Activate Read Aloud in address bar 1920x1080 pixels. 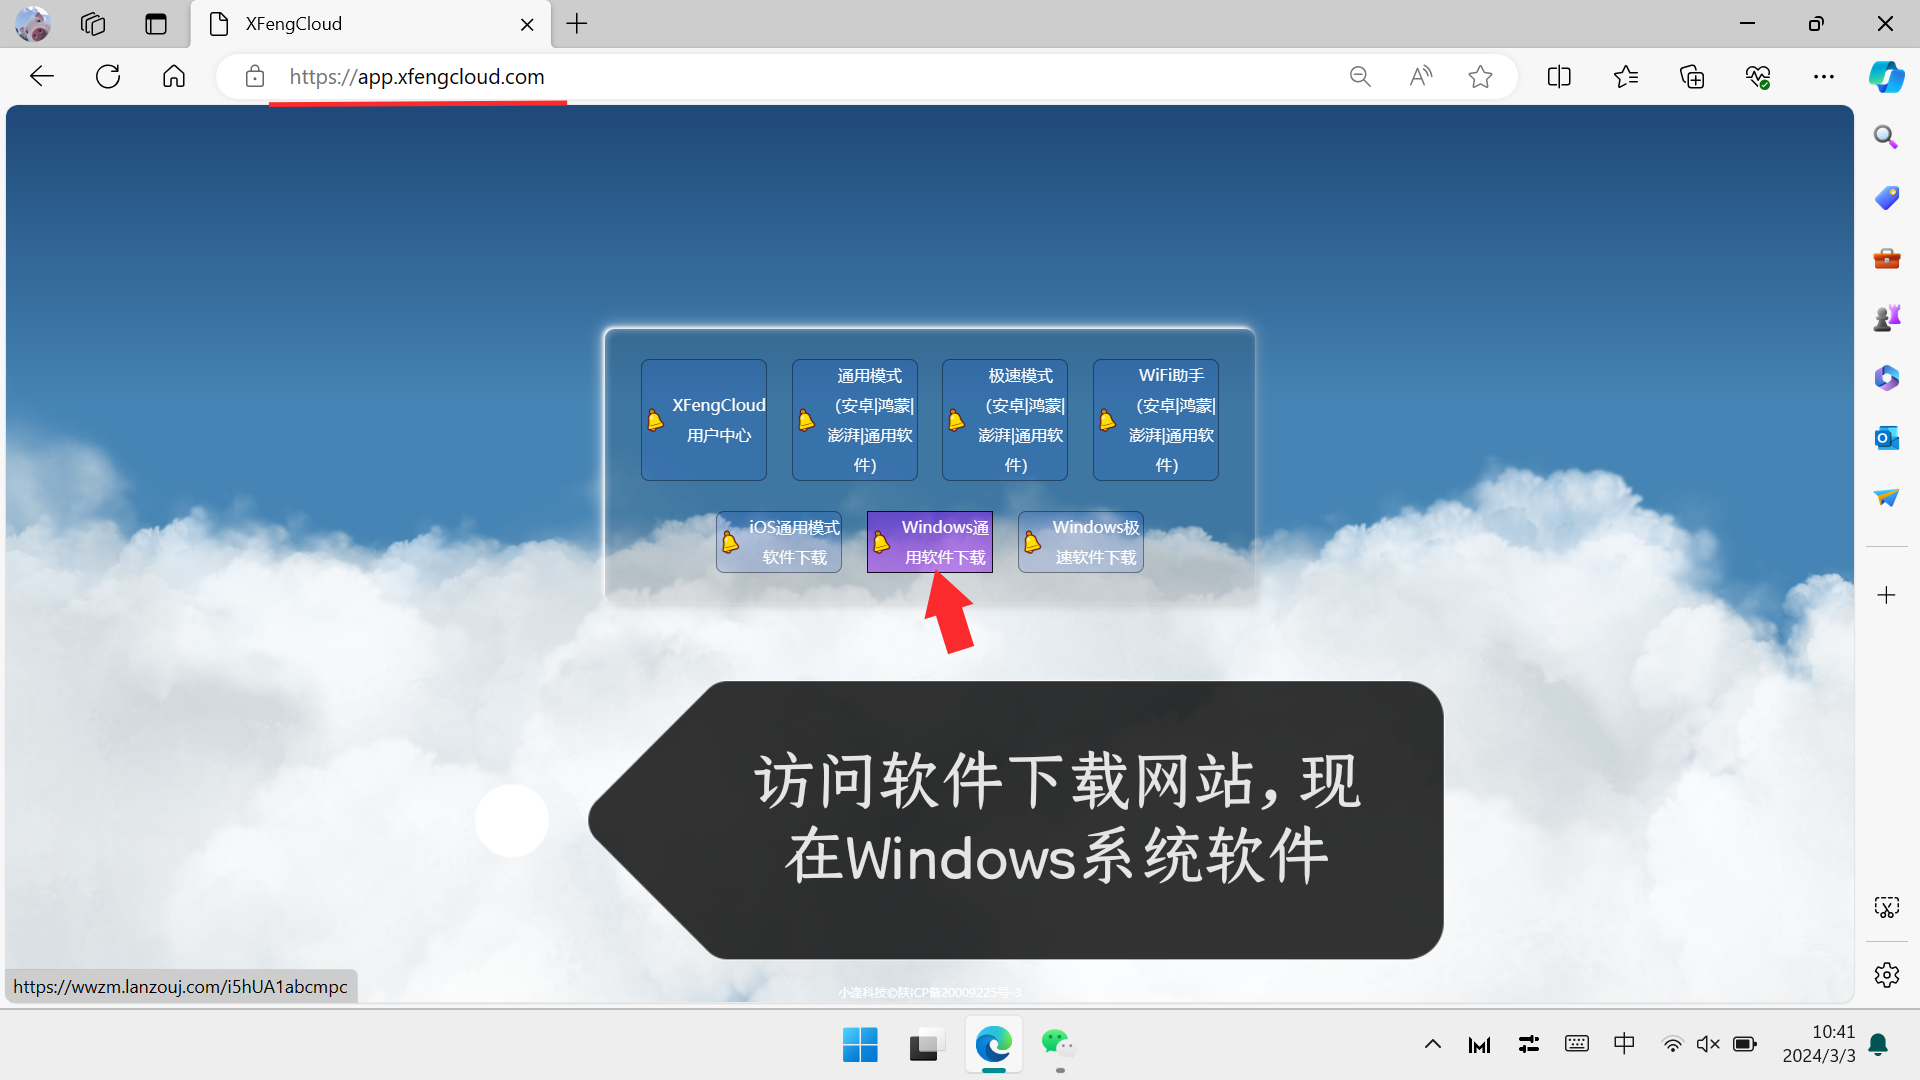[1421, 76]
